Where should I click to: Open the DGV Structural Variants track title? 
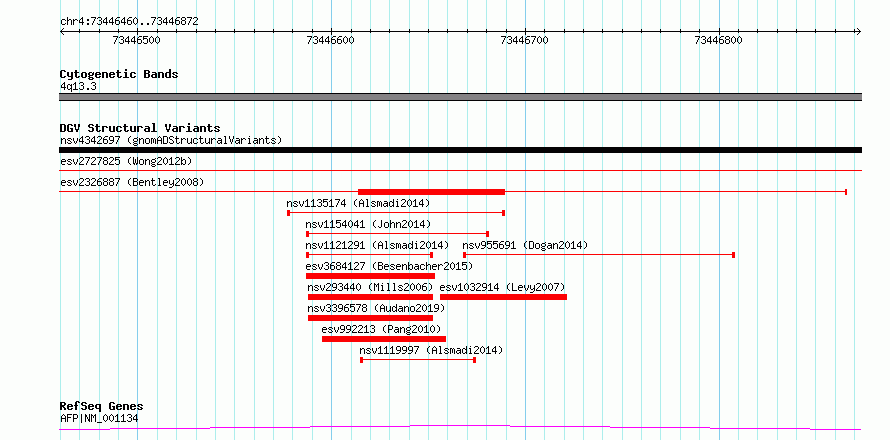coord(140,128)
